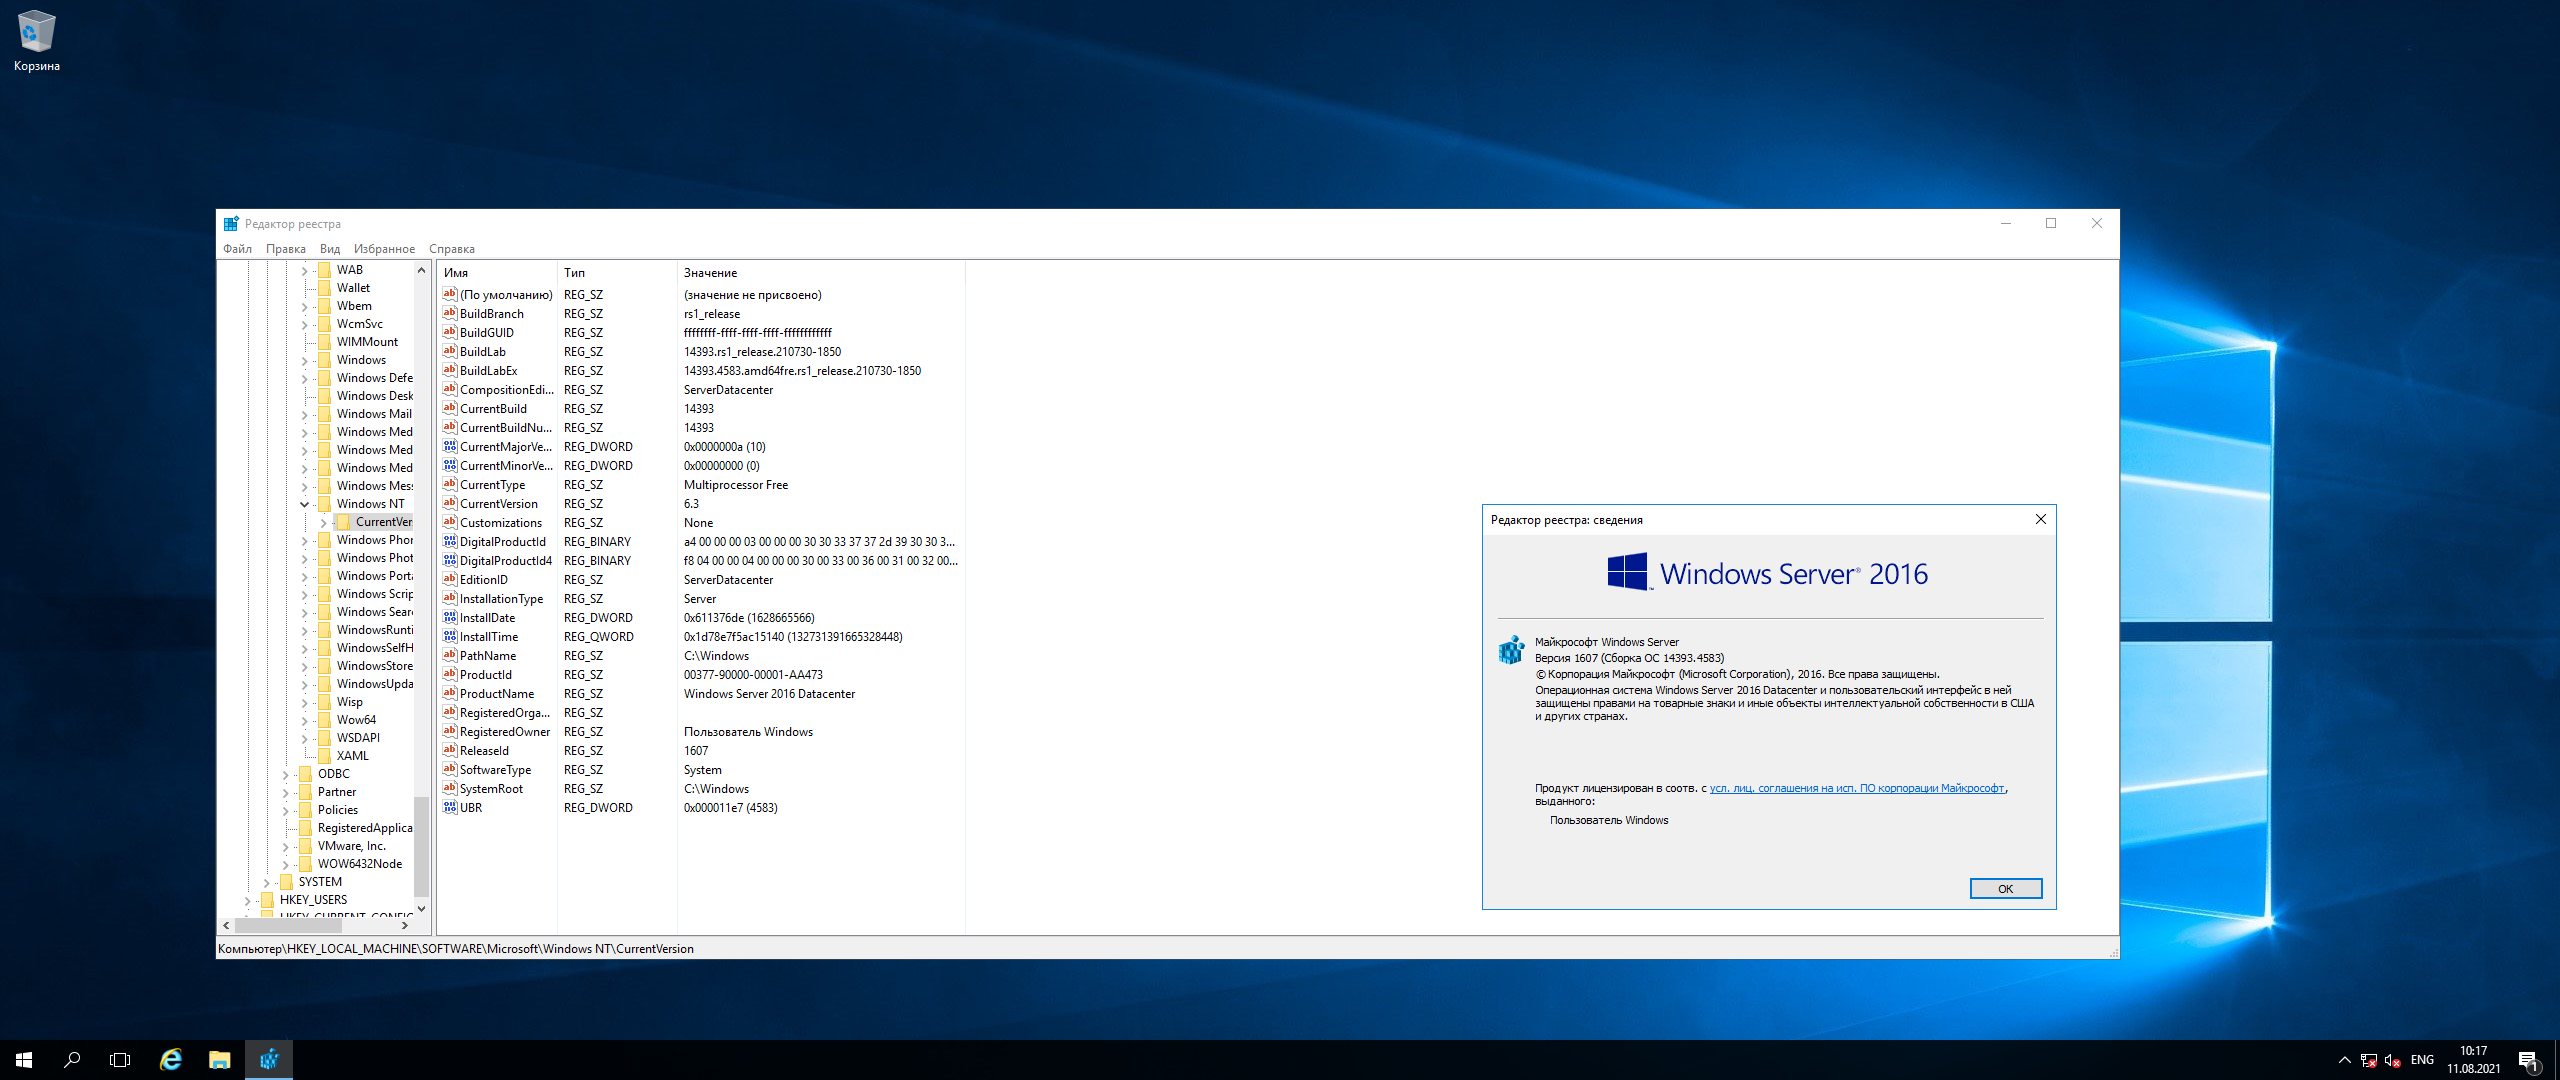2560x1080 pixels.
Task: Select the InstallationType value name
Action: pyautogui.click(x=501, y=598)
